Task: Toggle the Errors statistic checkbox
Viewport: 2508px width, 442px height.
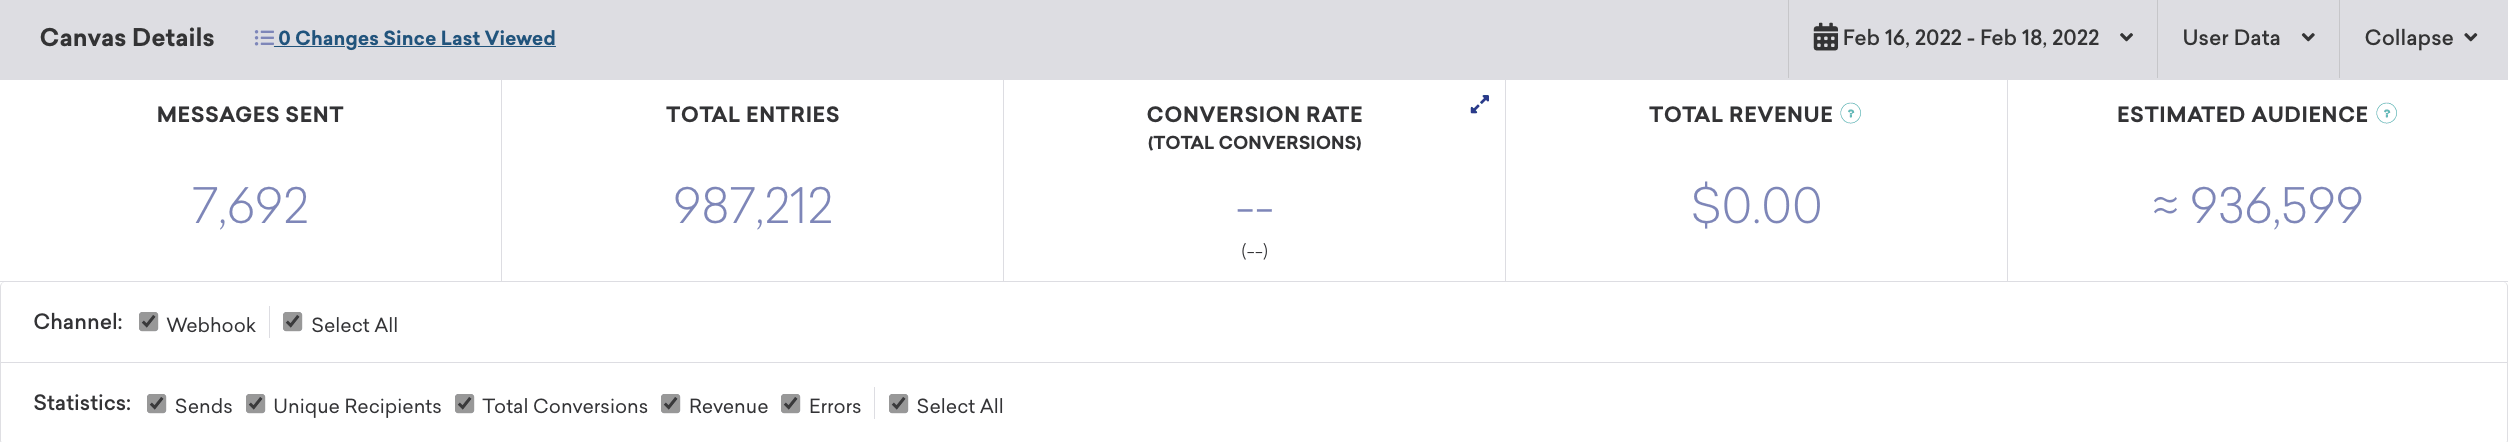Action: click(791, 403)
